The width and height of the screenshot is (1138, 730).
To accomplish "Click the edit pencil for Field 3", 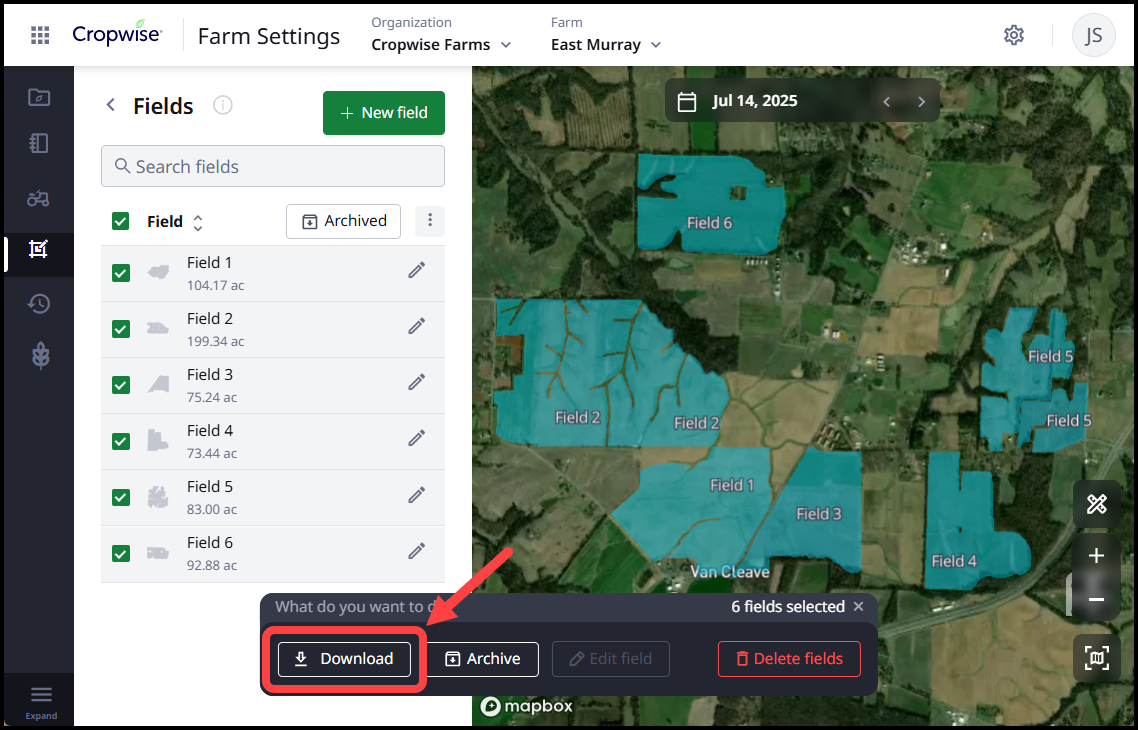I will tap(417, 382).
